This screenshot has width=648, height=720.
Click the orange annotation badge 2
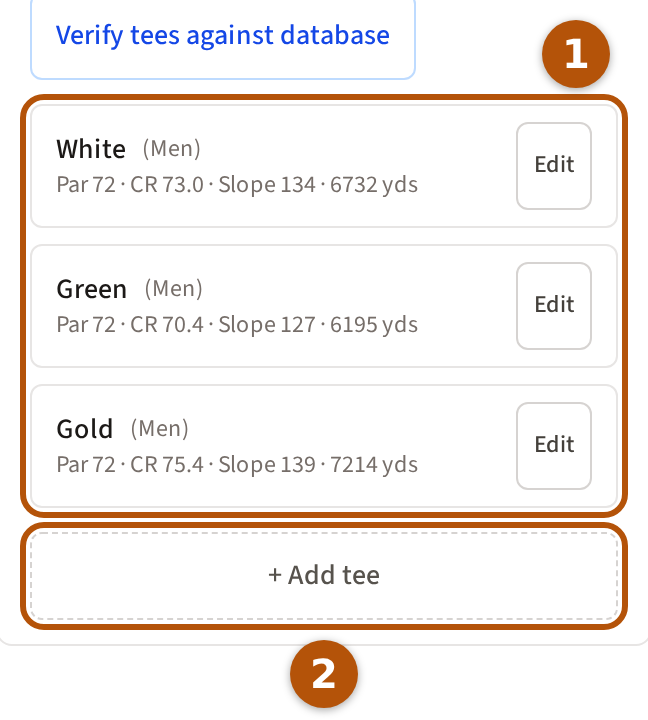click(324, 674)
